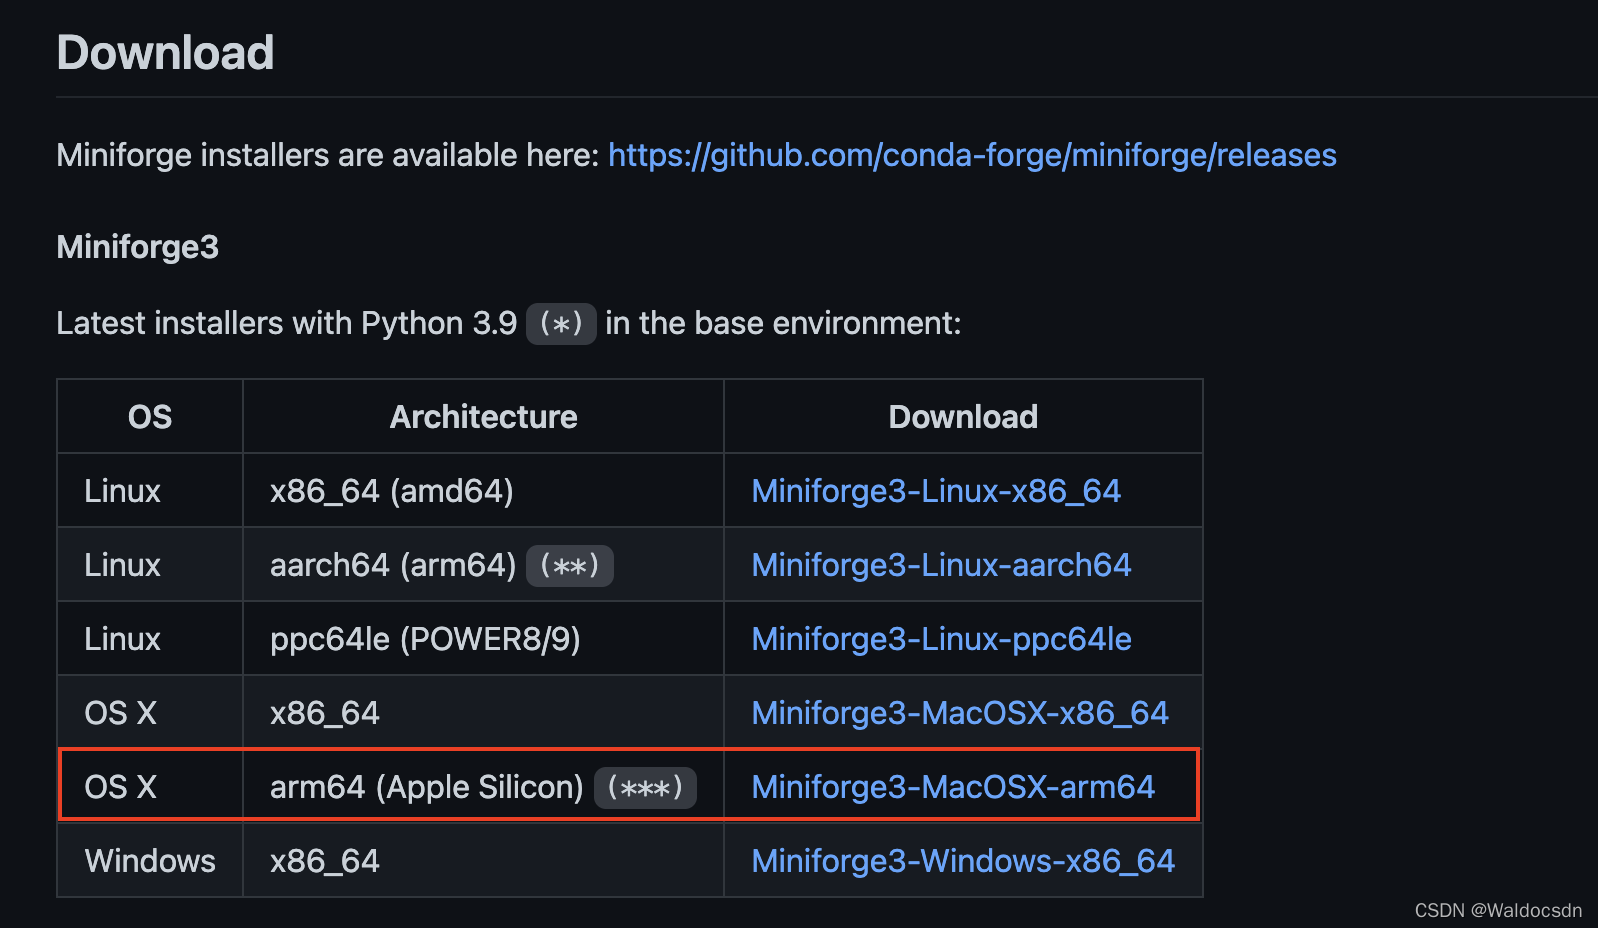
Task: Select the ppc64le (POWER8/9) architecture cell
Action: [x=483, y=639]
